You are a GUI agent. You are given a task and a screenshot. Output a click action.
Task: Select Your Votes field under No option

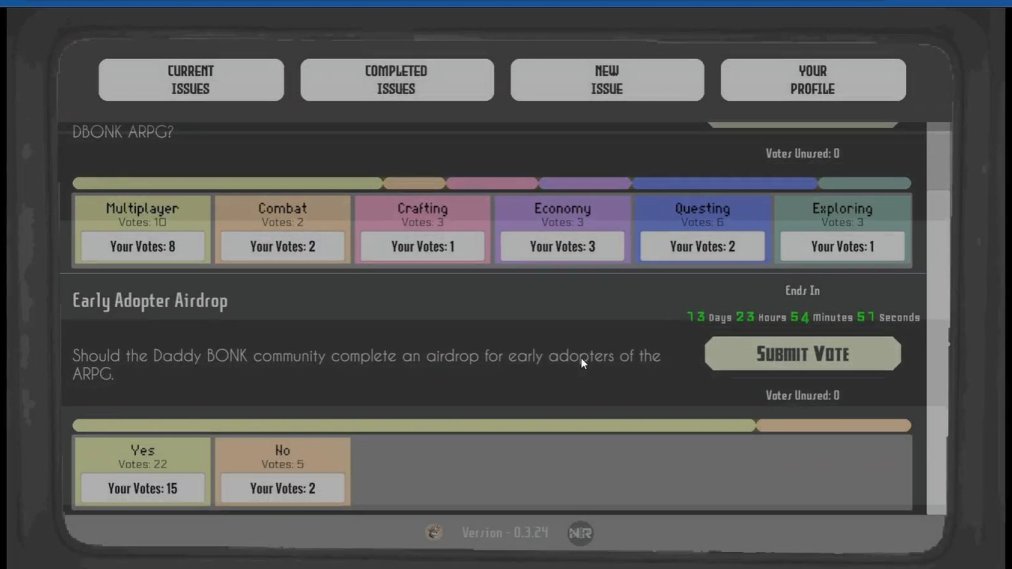click(282, 488)
